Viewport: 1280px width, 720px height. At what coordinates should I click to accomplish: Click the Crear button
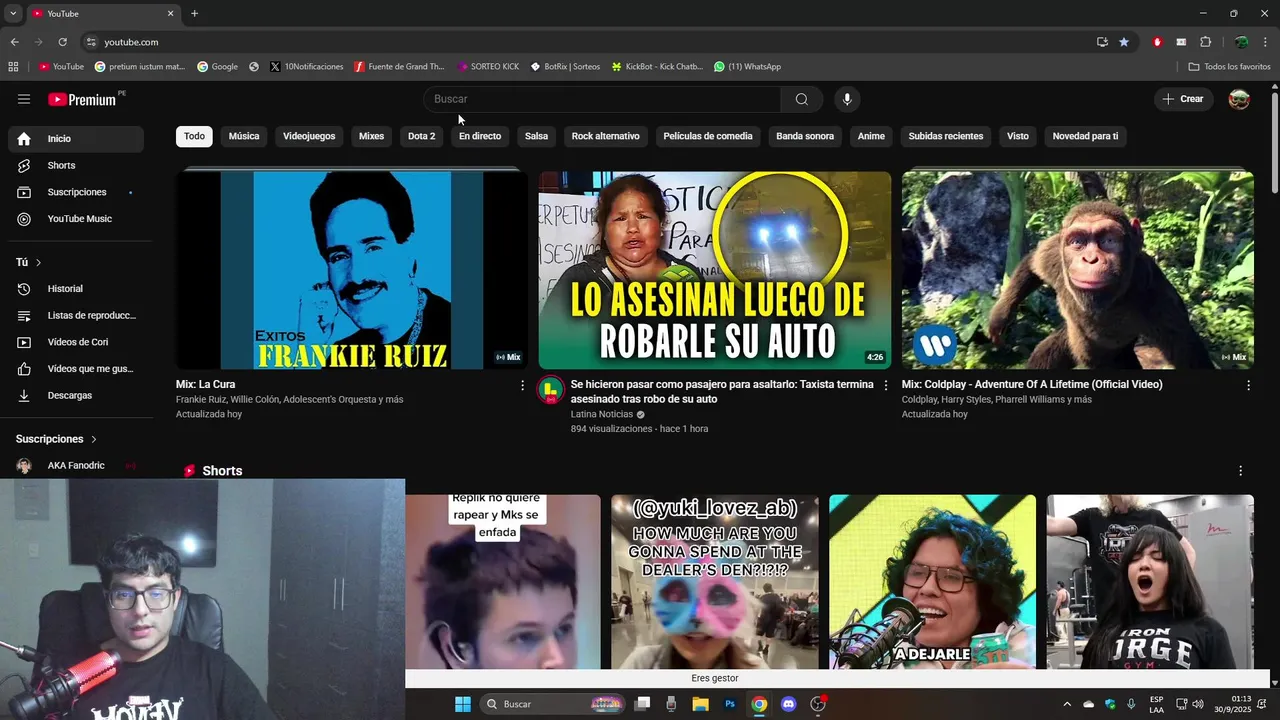coord(1183,99)
